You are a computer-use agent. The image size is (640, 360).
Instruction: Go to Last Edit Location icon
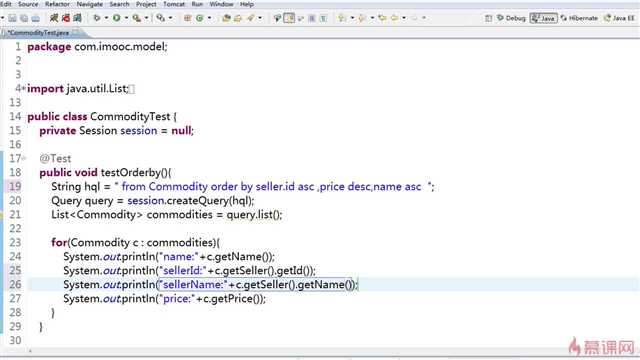click(382, 18)
